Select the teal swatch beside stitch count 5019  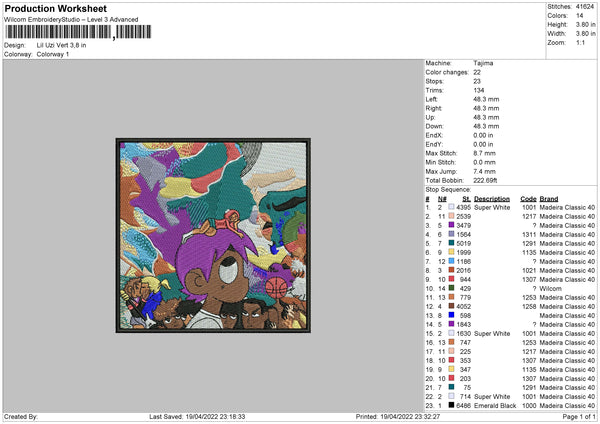click(x=452, y=243)
